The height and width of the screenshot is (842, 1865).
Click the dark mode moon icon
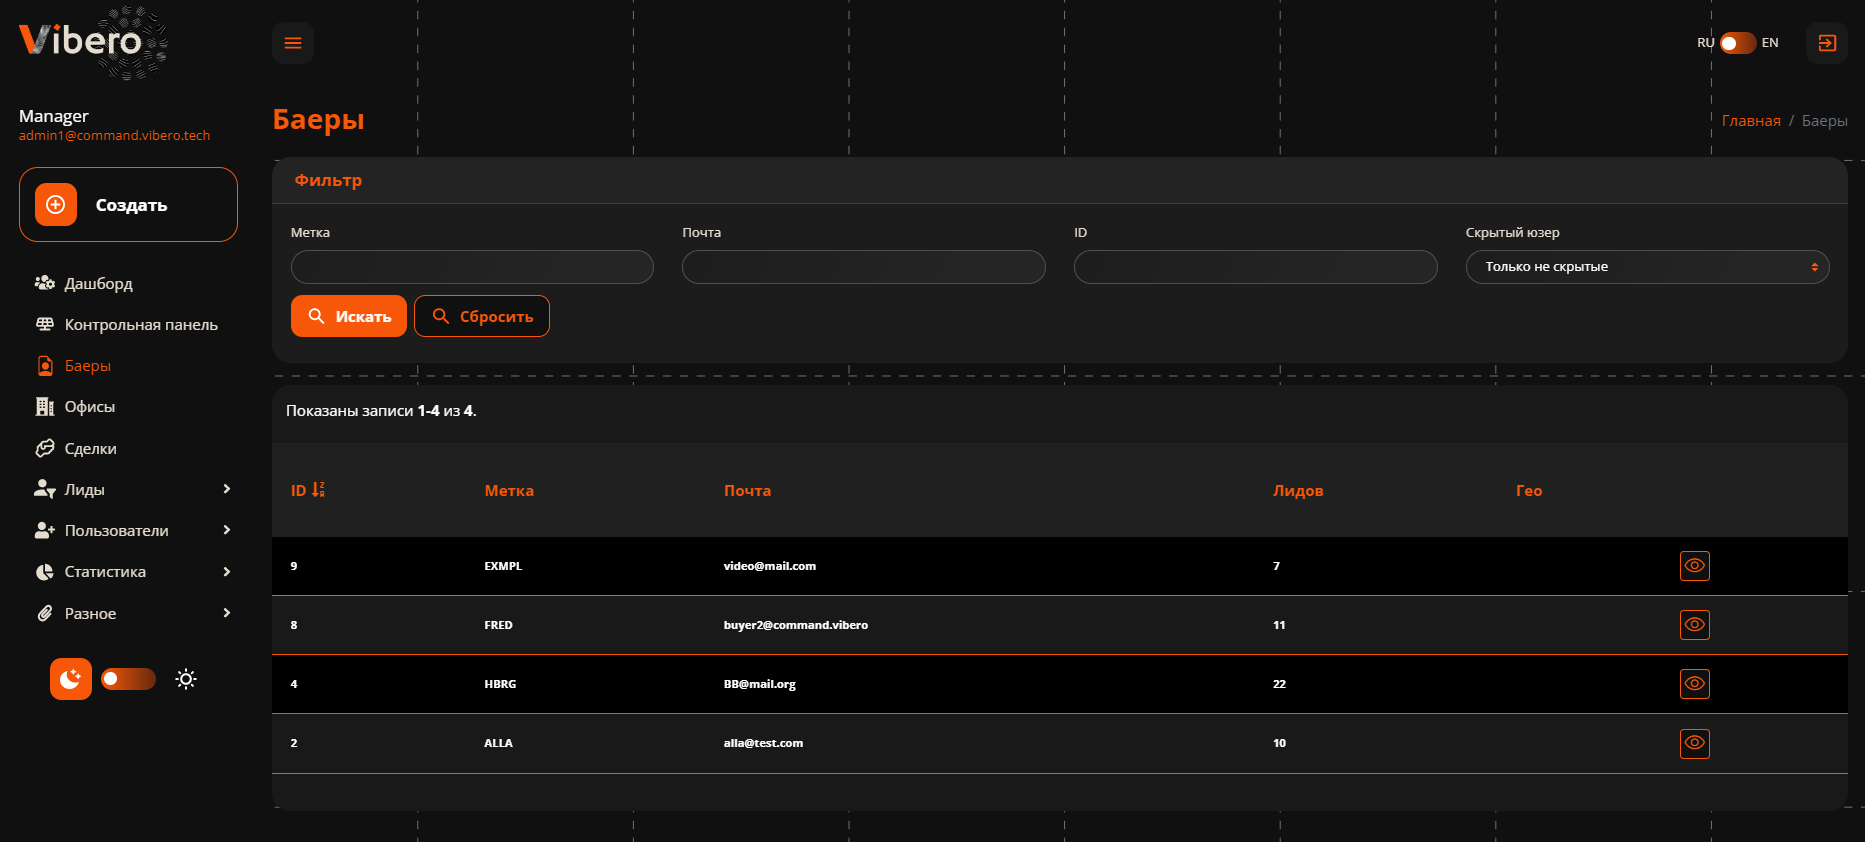tap(71, 679)
